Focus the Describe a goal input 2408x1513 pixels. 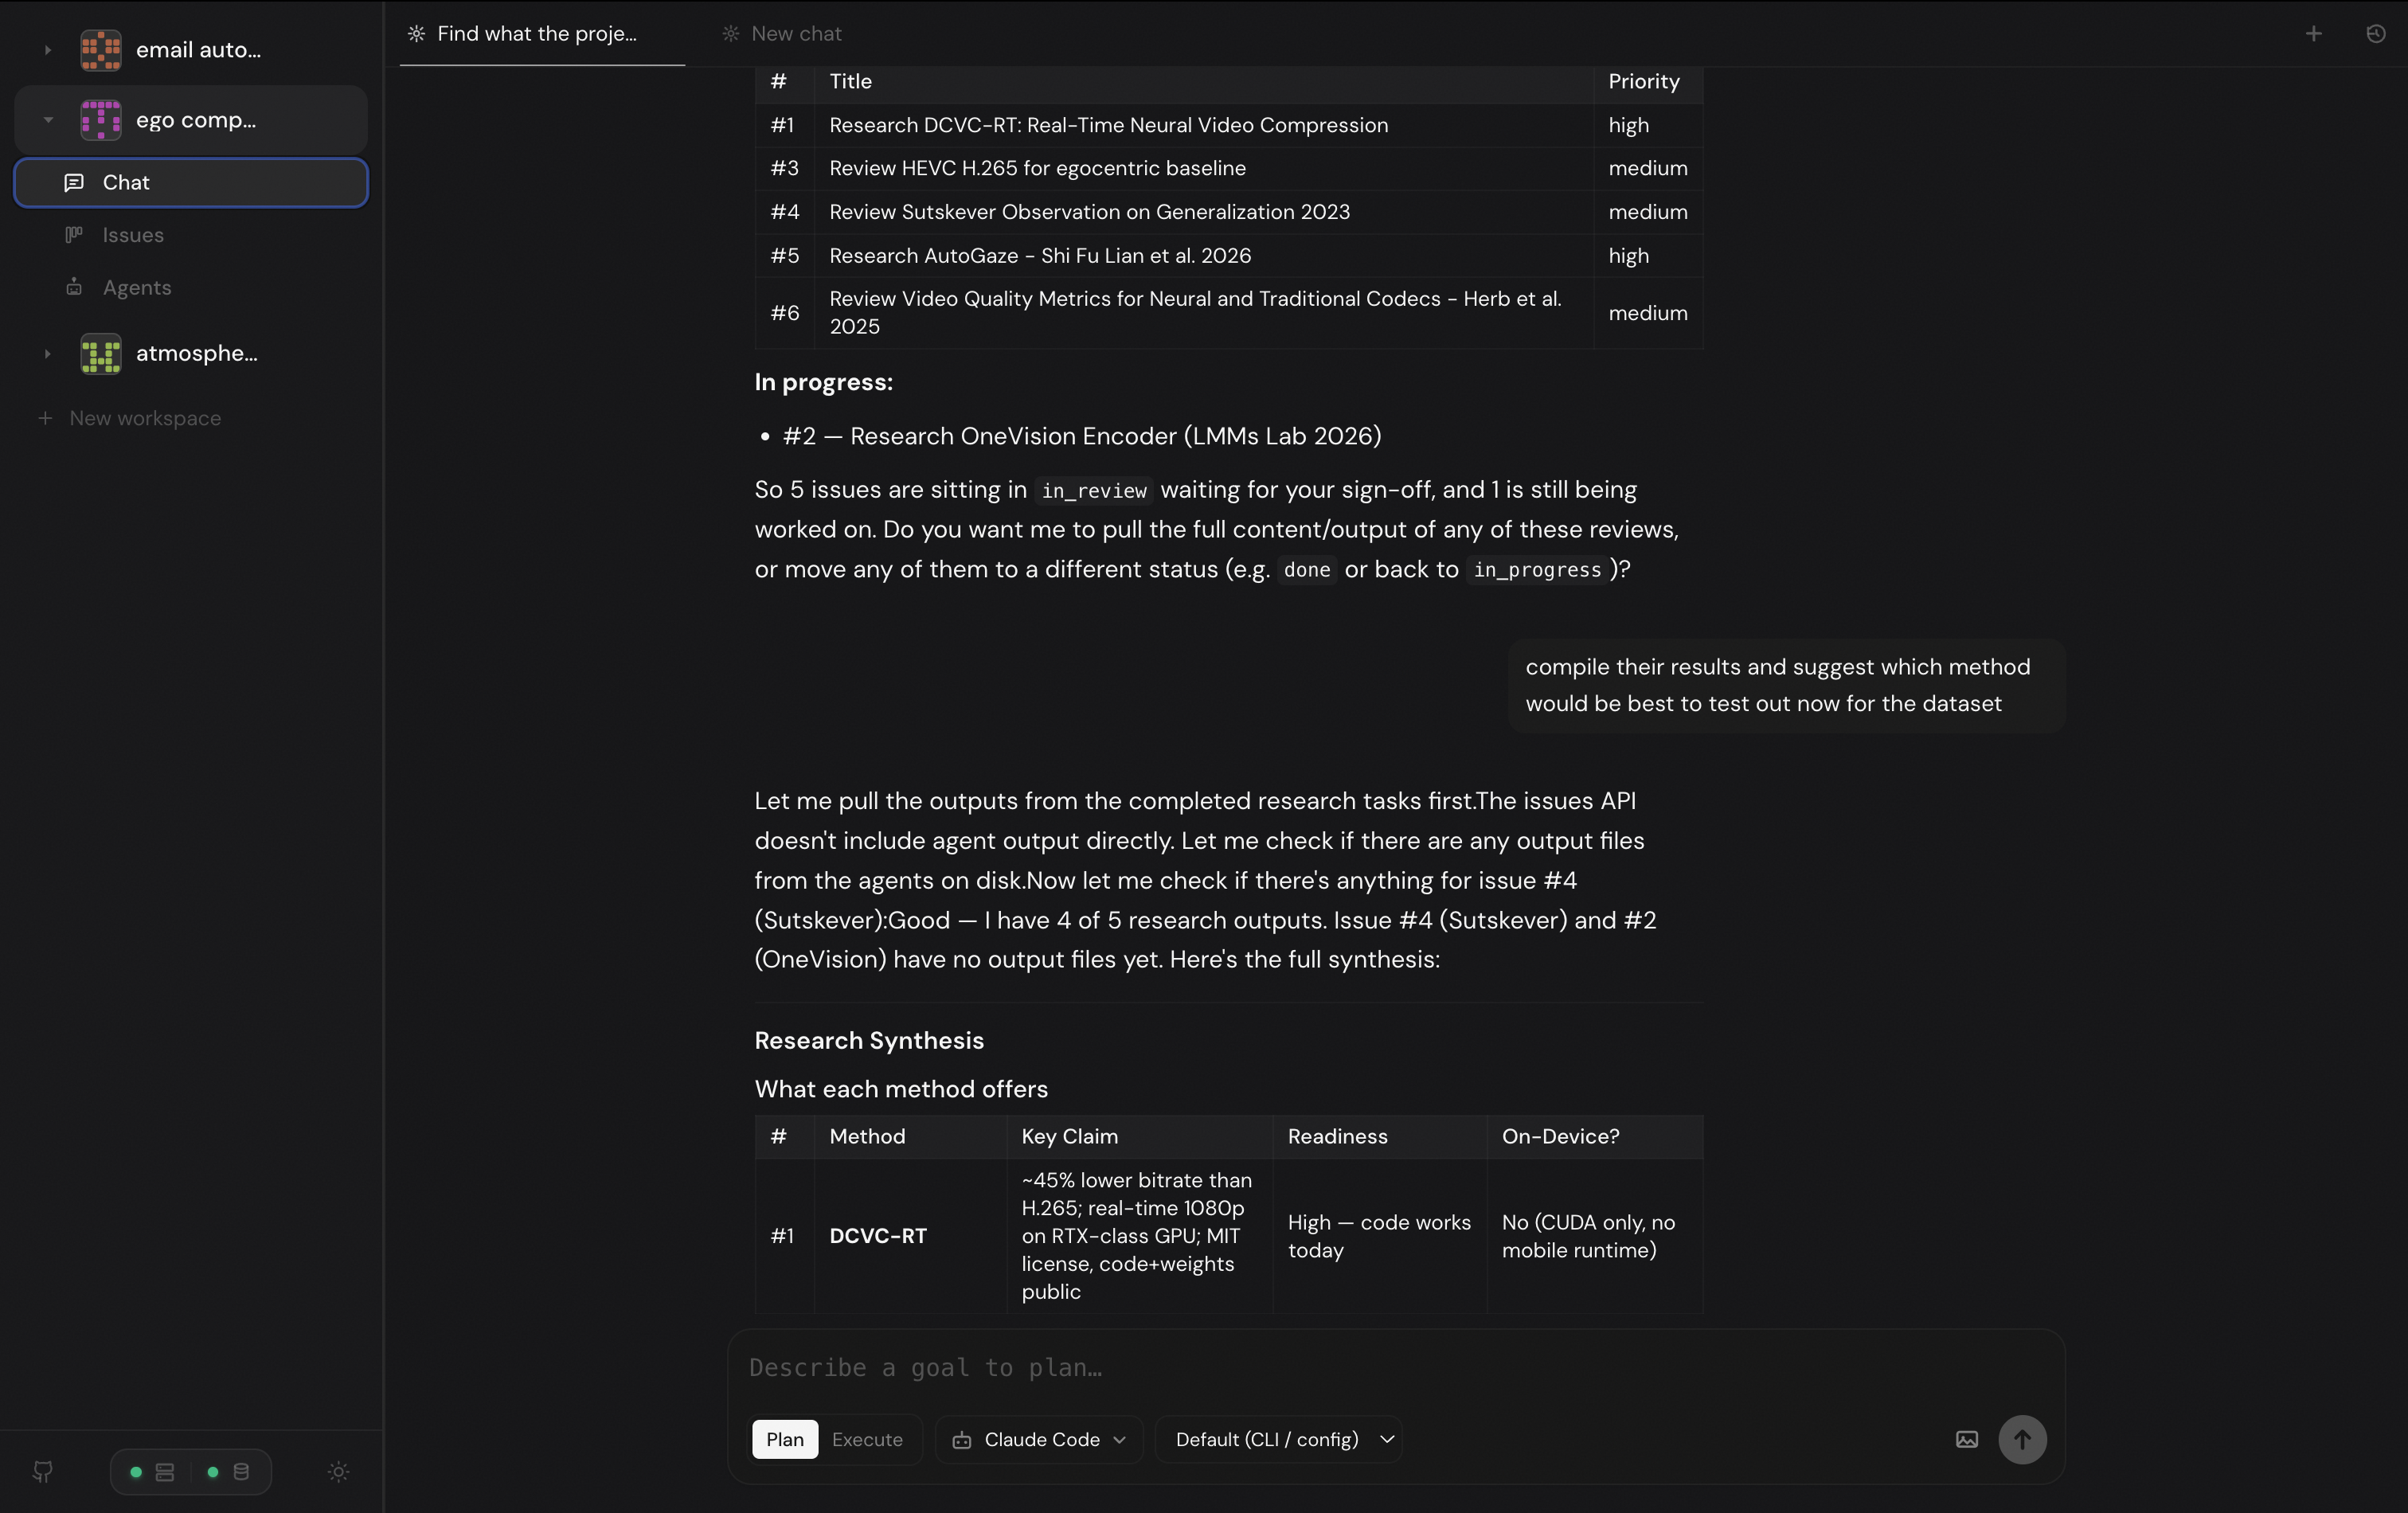pyautogui.click(x=1300, y=1367)
